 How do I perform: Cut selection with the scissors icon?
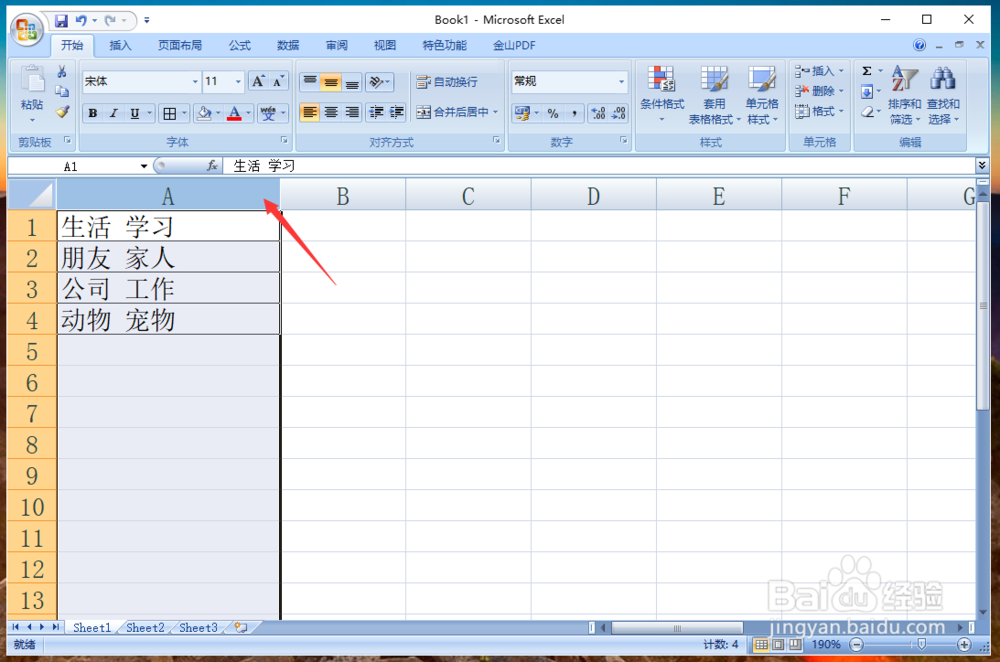pyautogui.click(x=62, y=71)
